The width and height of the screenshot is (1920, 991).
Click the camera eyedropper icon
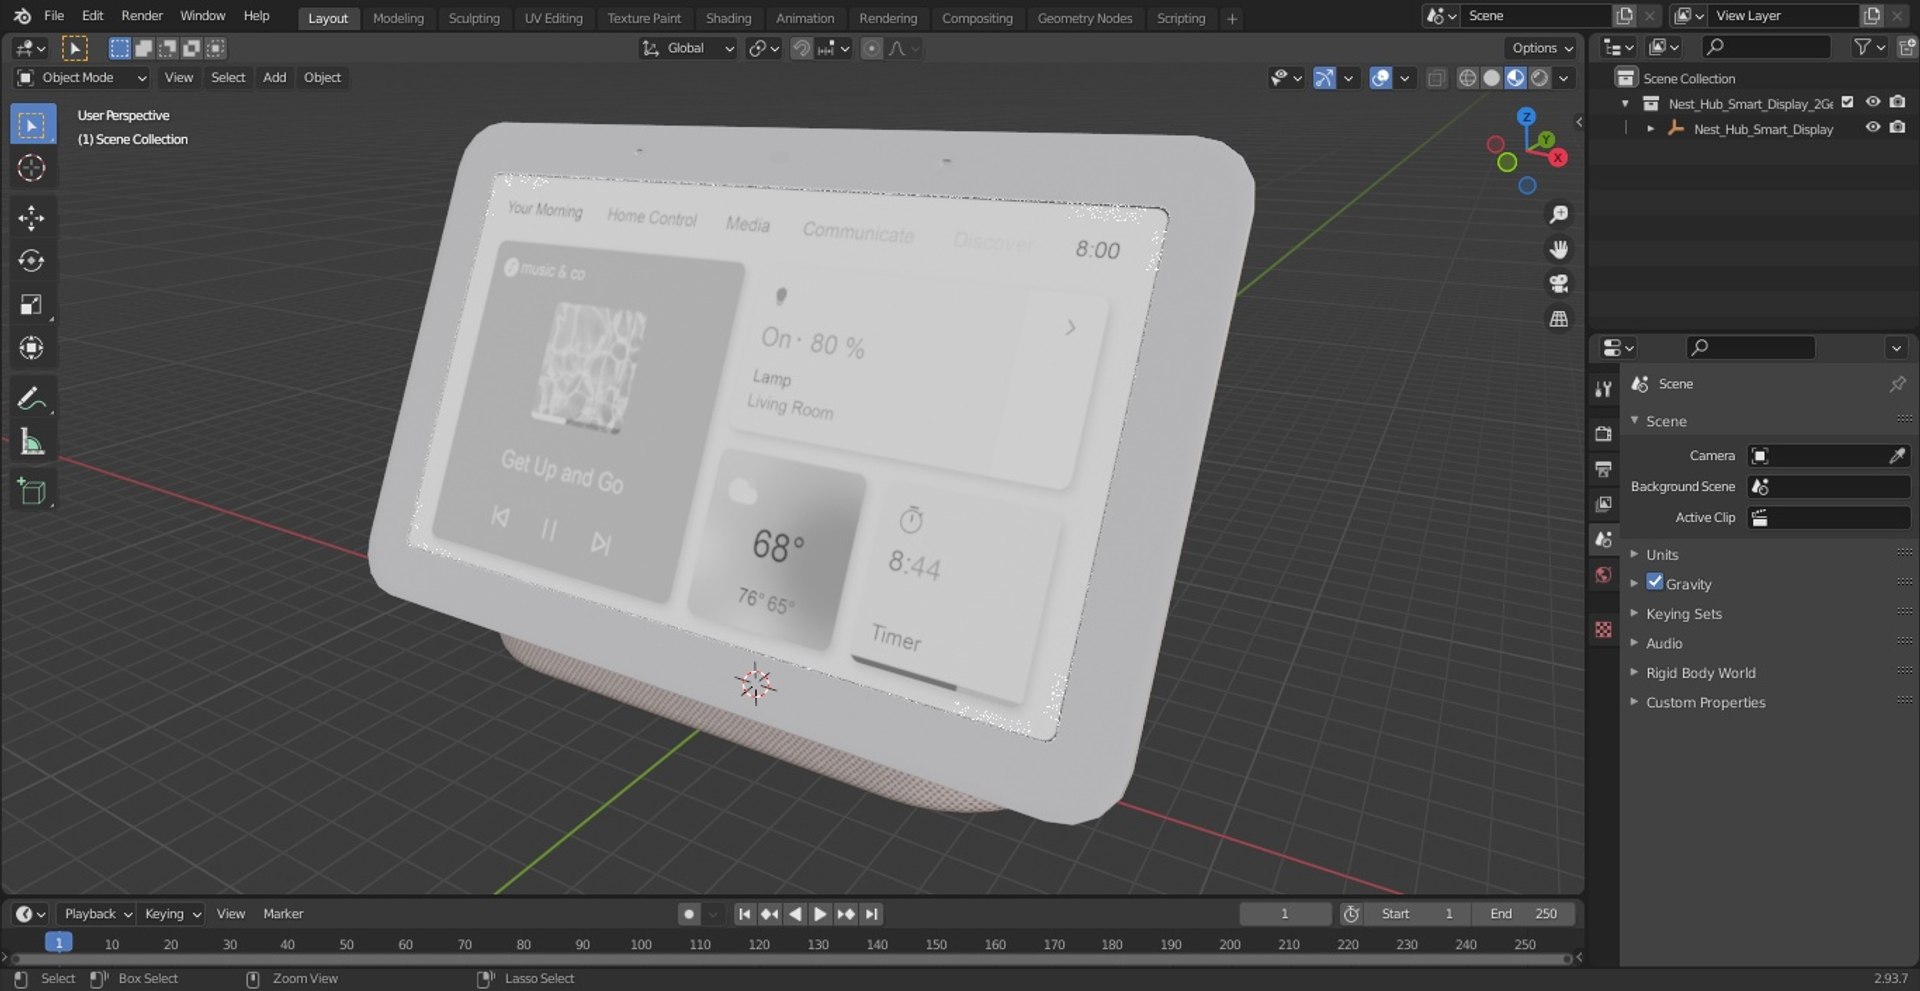1897,456
